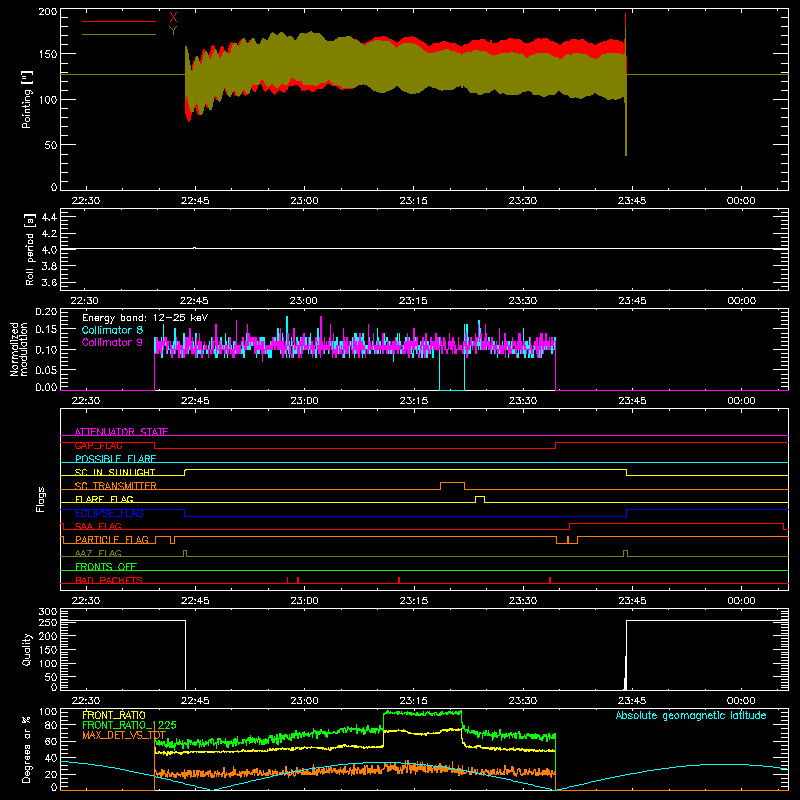Click 22:45 label under Pointing plot
The height and width of the screenshot is (800, 800).
pyautogui.click(x=195, y=201)
